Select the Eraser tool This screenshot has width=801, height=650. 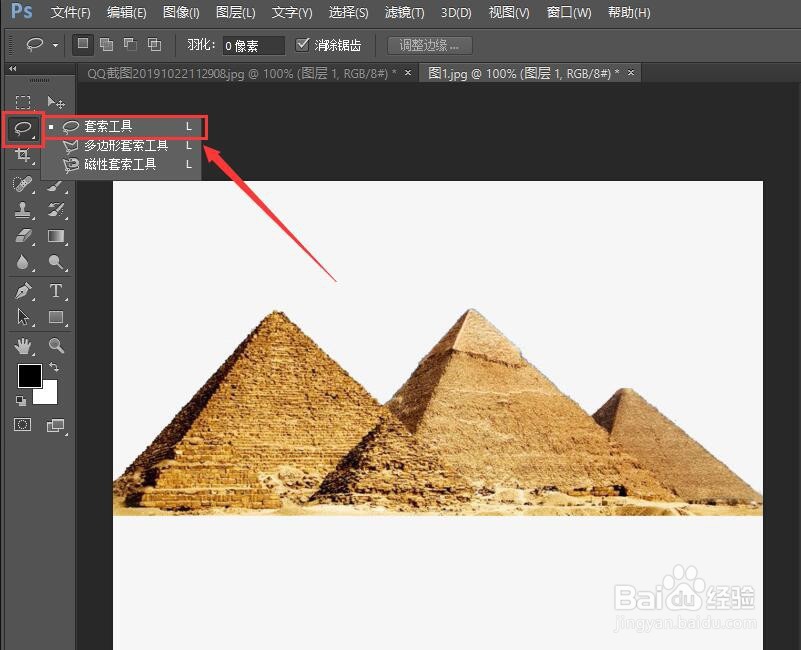click(24, 237)
